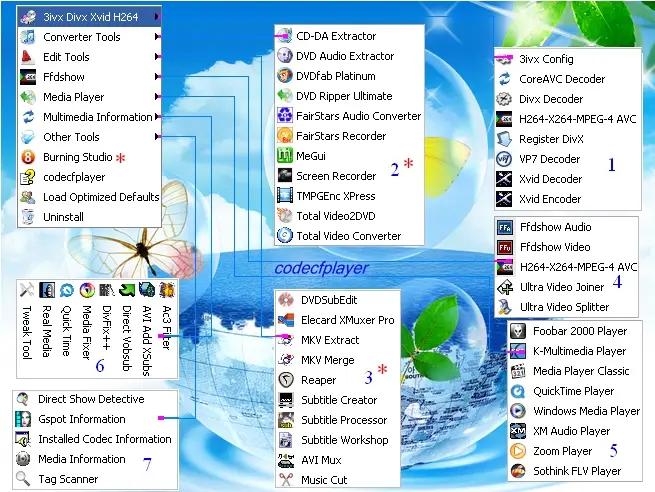Click the Ffdshow Video FFv icon
Viewport: 655px width, 492px height.
(x=505, y=247)
